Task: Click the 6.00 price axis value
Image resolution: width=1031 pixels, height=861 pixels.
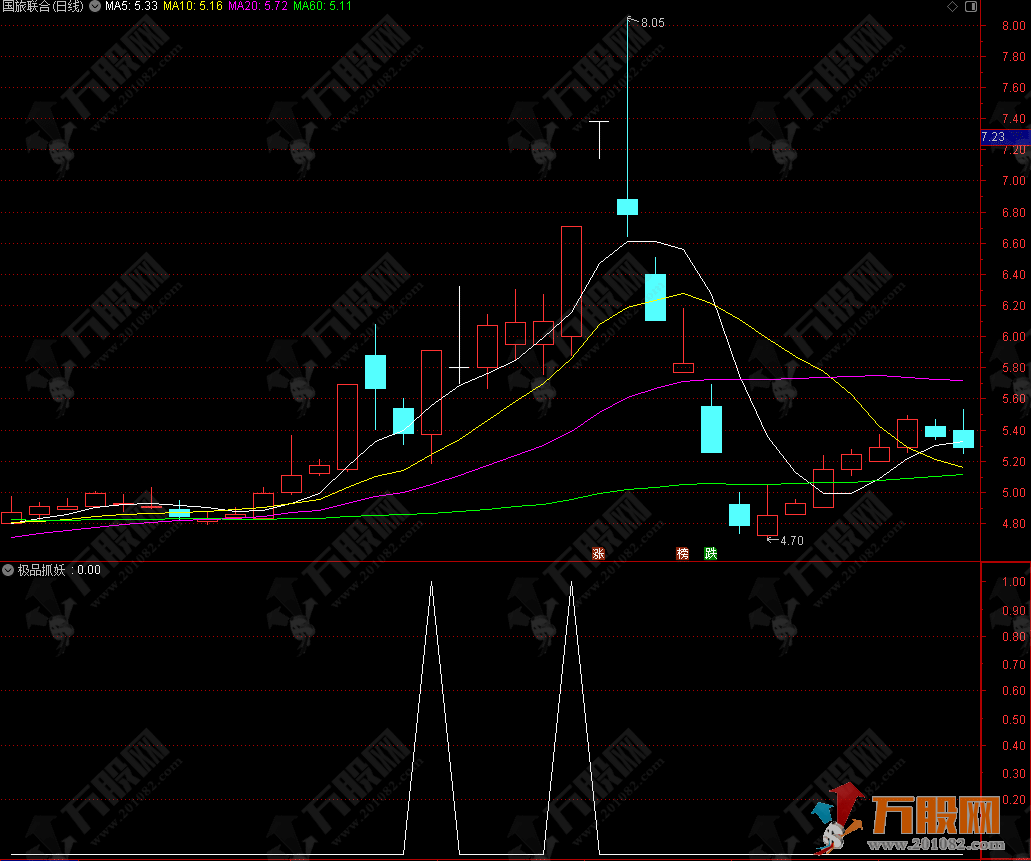Action: point(1013,336)
